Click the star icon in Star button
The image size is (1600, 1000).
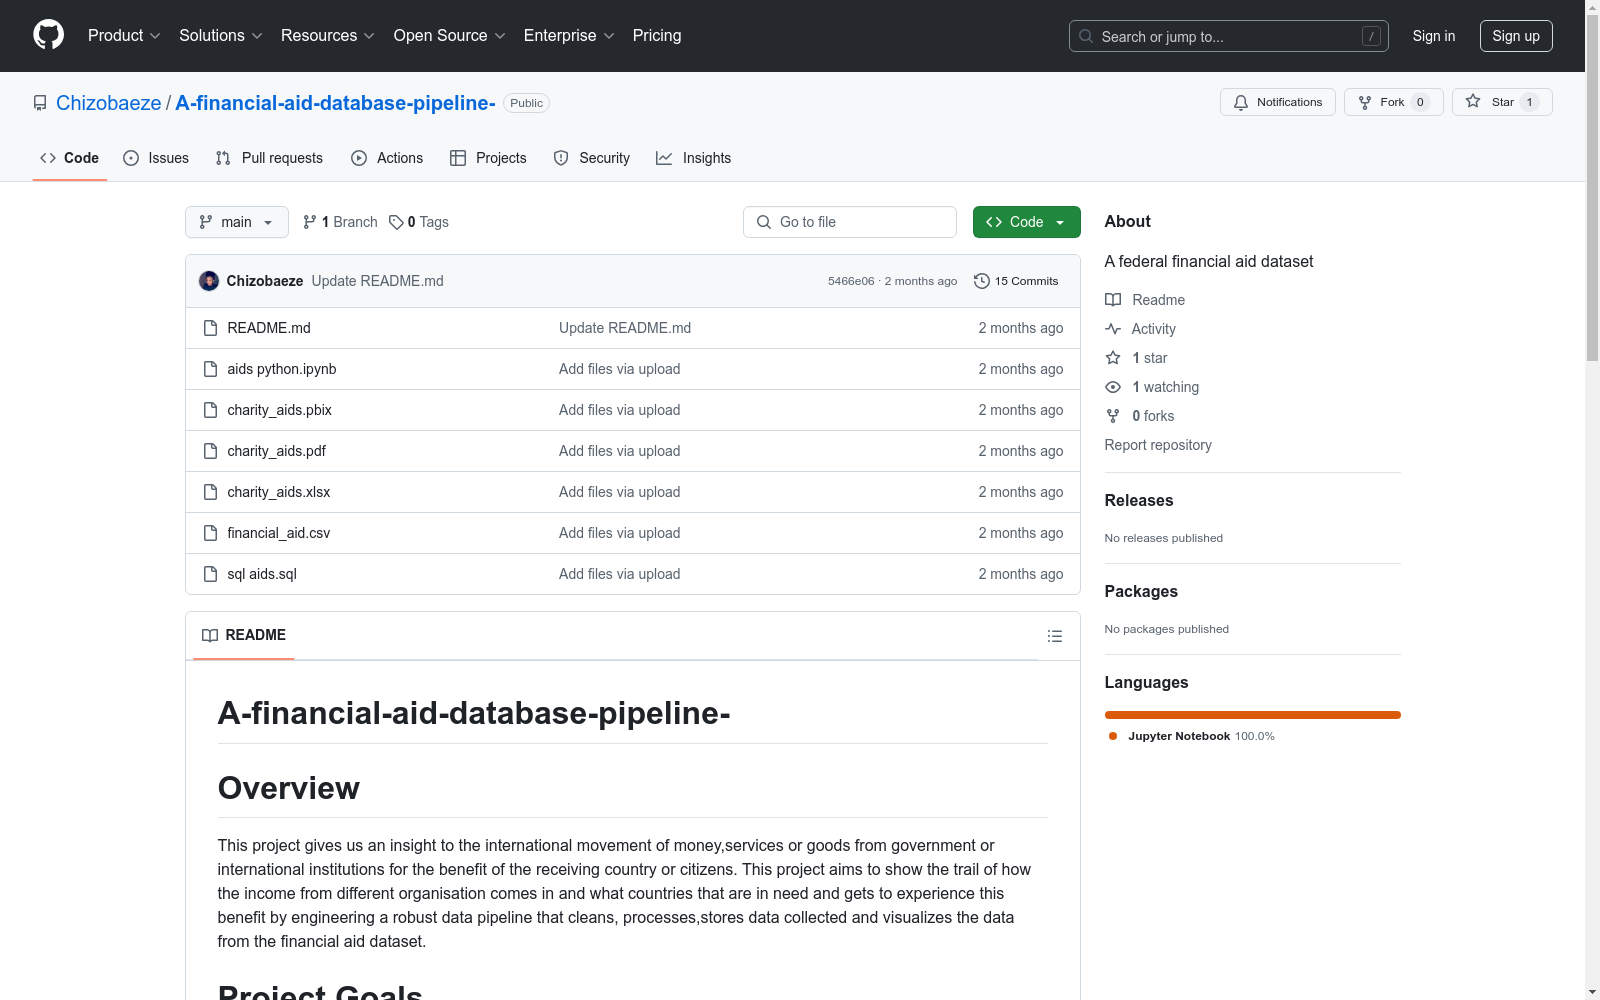(x=1473, y=101)
